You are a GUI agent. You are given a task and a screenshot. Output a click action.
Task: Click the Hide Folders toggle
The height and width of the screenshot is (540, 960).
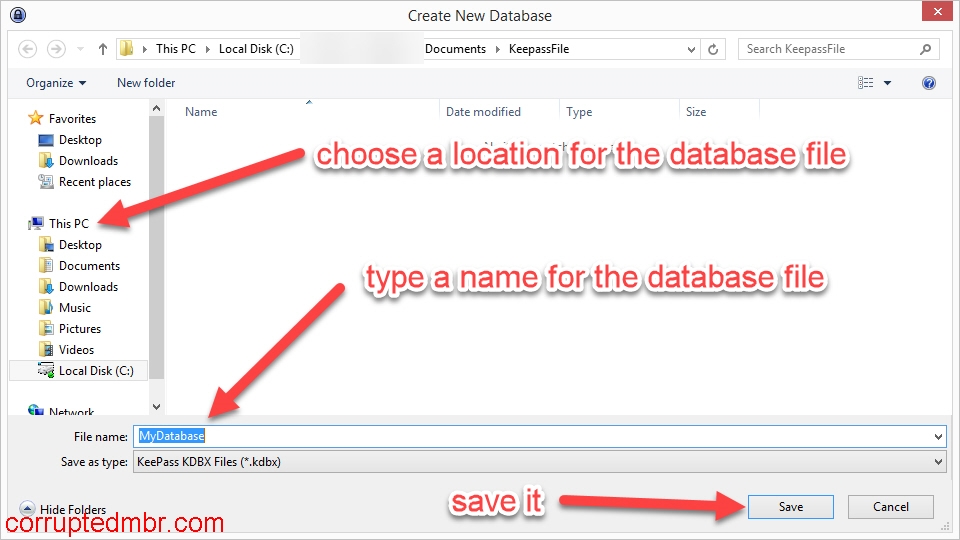tap(62, 509)
